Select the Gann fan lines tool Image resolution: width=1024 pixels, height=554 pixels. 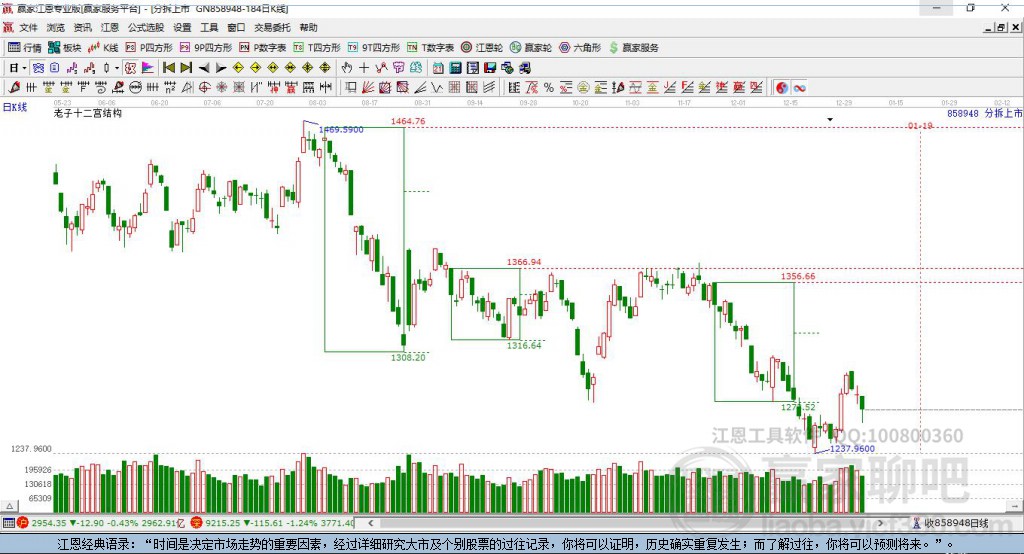click(x=368, y=88)
